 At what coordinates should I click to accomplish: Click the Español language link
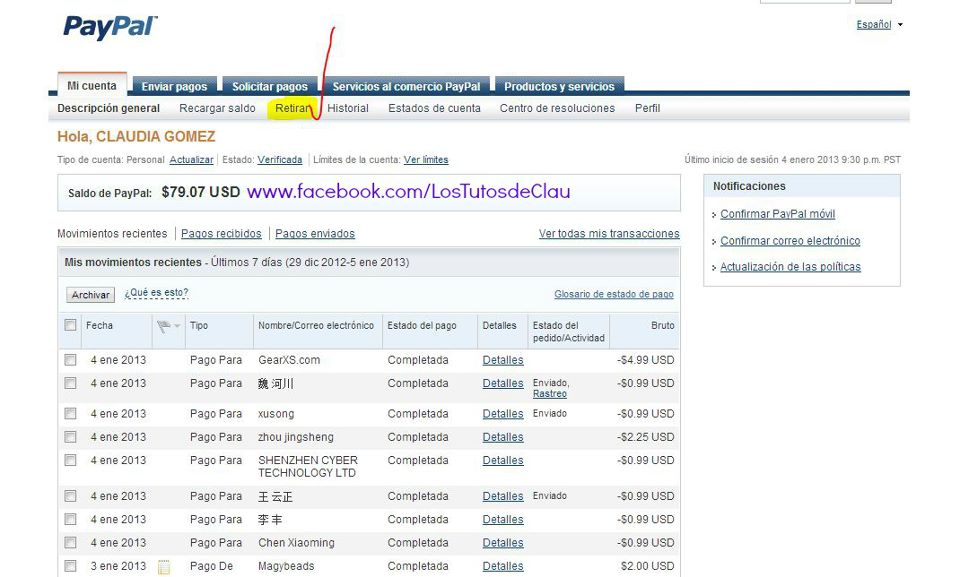[874, 25]
